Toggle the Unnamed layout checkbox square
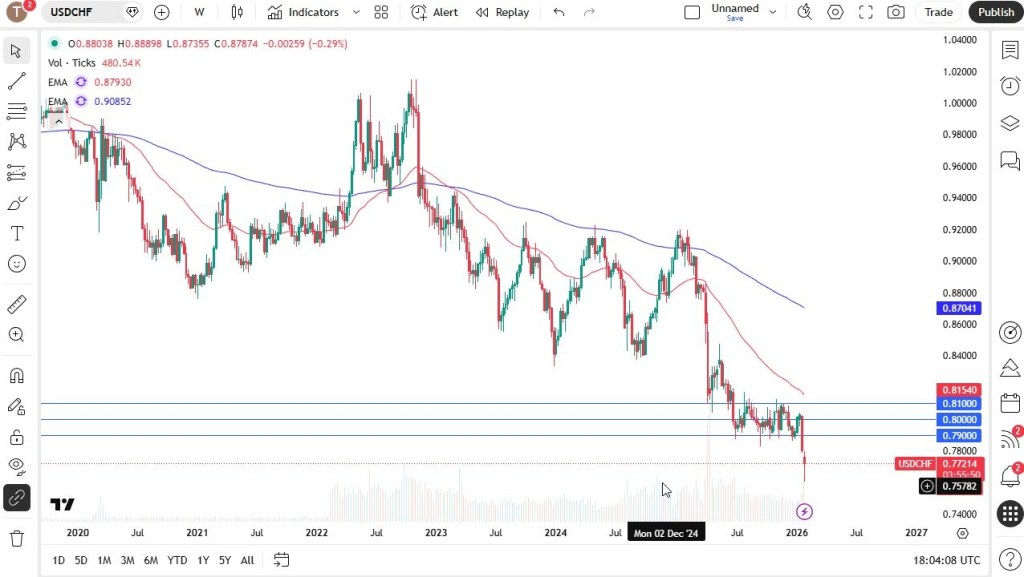The width and height of the screenshot is (1024, 577). [x=692, y=12]
